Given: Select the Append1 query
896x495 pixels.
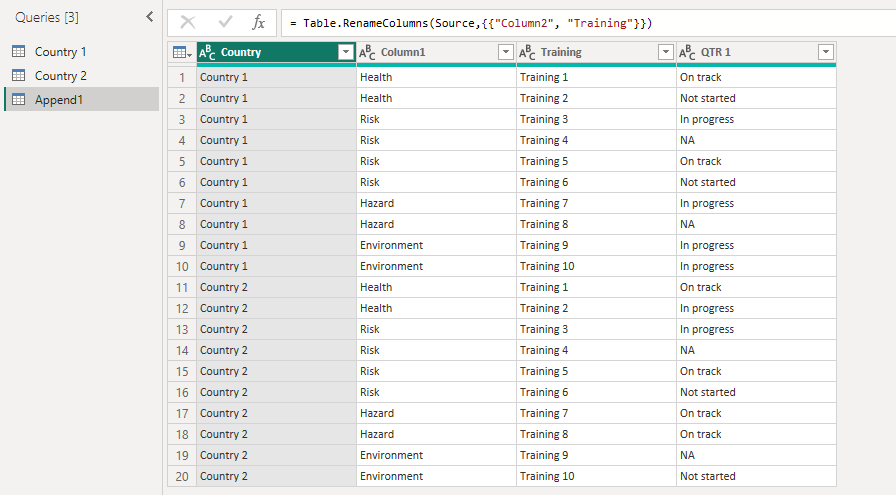Looking at the screenshot, I should (x=82, y=99).
